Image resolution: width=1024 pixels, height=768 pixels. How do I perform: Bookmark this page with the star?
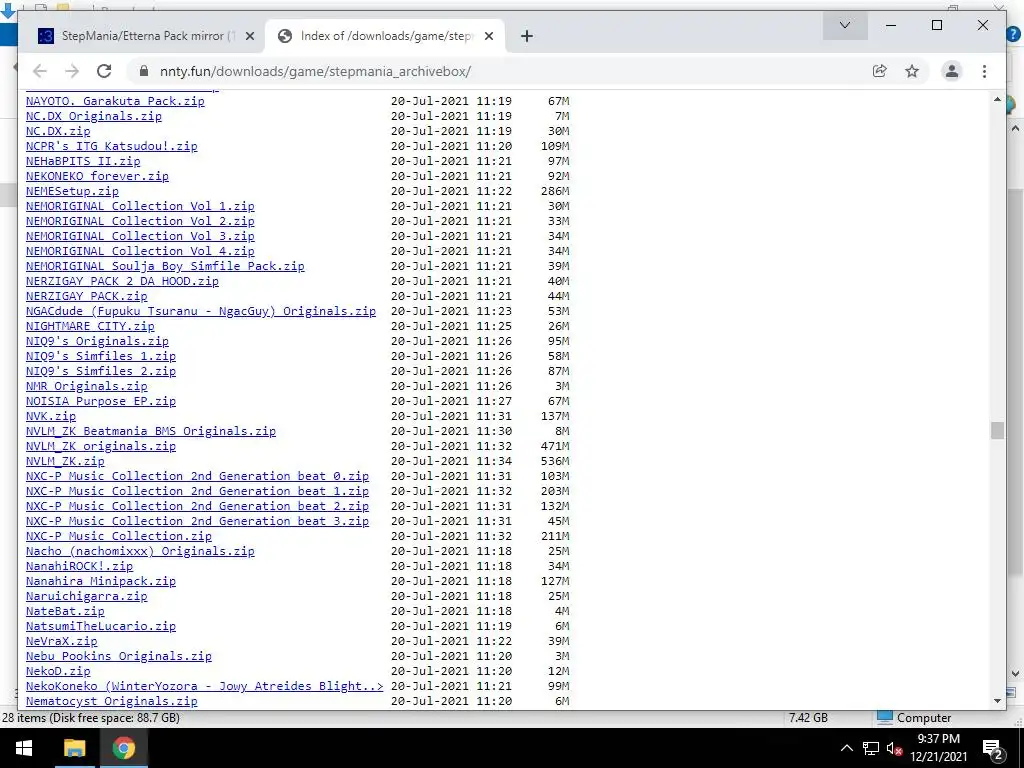[x=912, y=71]
